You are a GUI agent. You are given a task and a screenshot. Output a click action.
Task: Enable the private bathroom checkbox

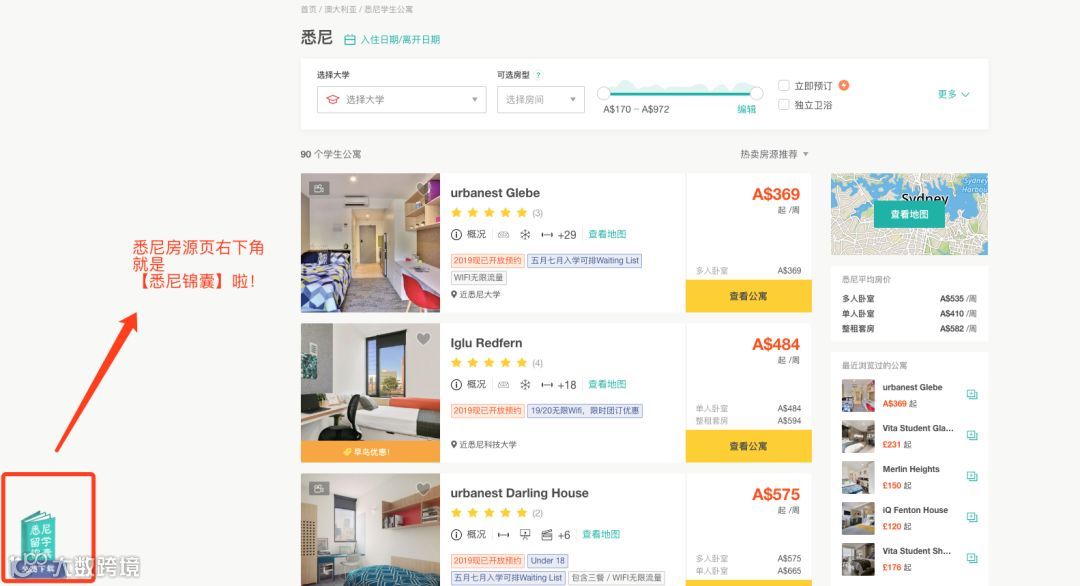click(x=783, y=105)
